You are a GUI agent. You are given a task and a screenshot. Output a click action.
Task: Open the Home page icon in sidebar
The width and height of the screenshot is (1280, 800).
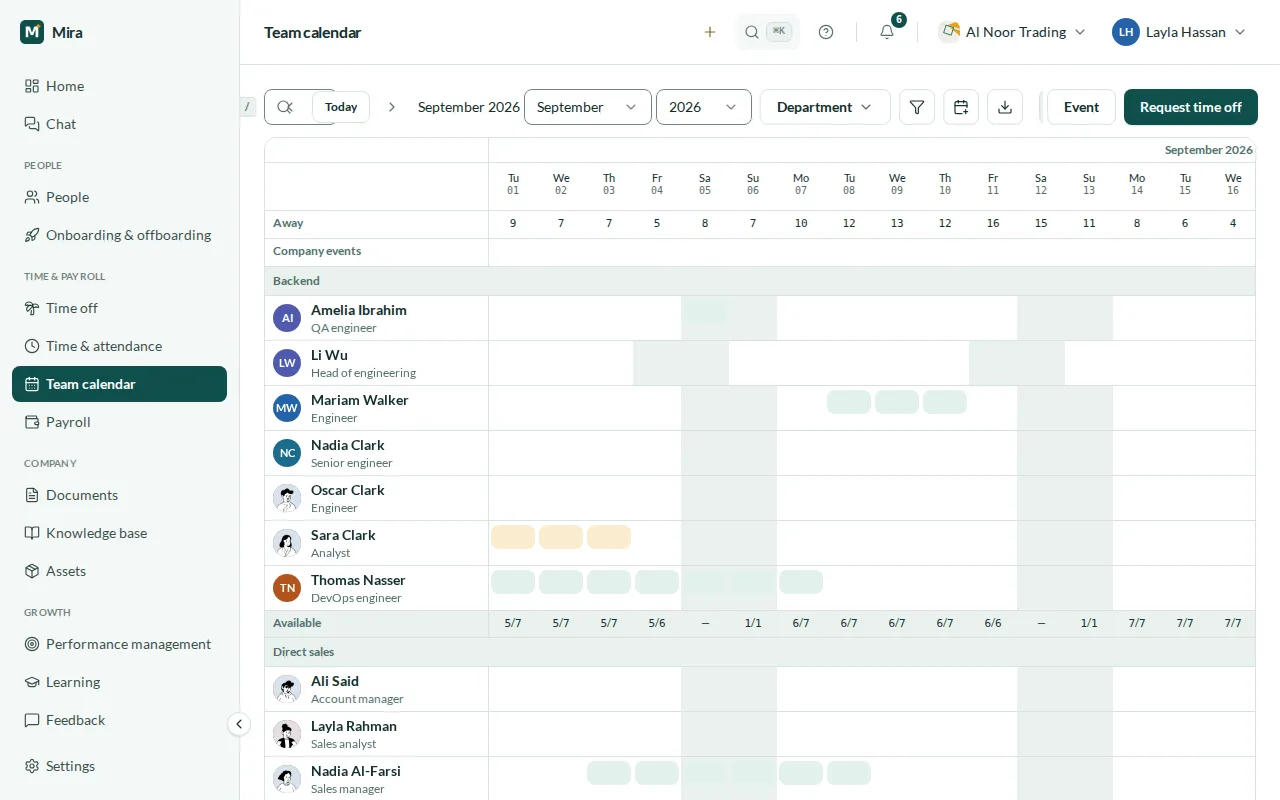(32, 86)
